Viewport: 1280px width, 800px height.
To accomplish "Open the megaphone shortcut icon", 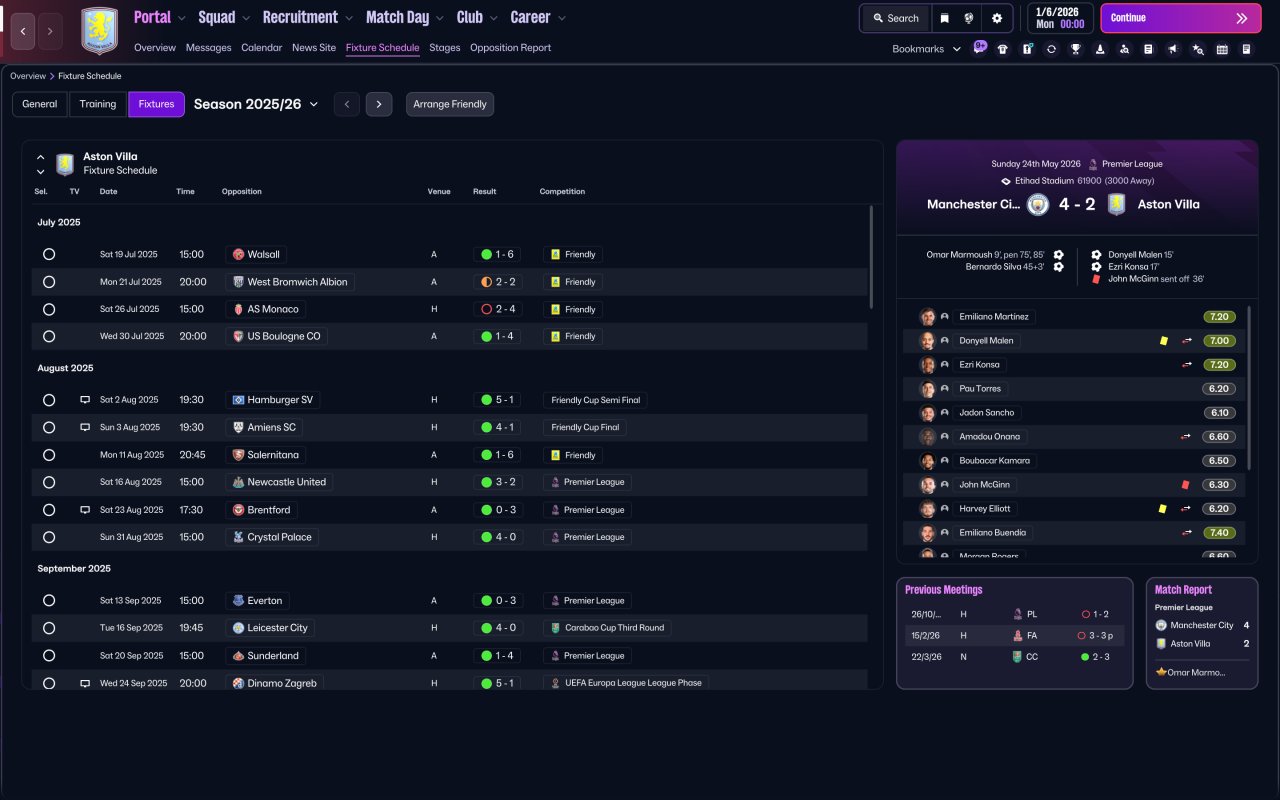I will [1173, 49].
